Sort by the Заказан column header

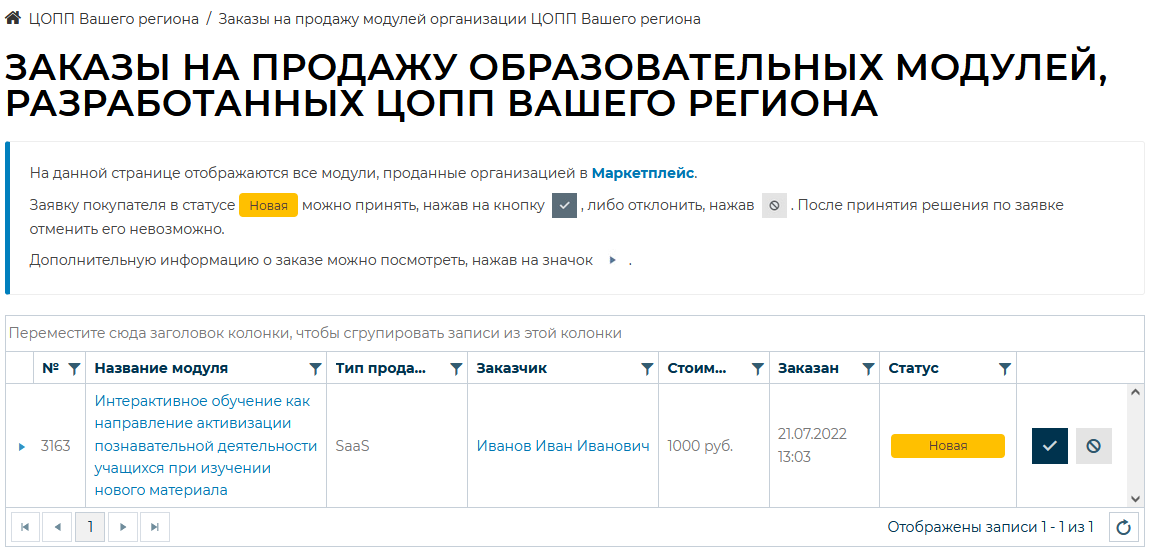808,369
